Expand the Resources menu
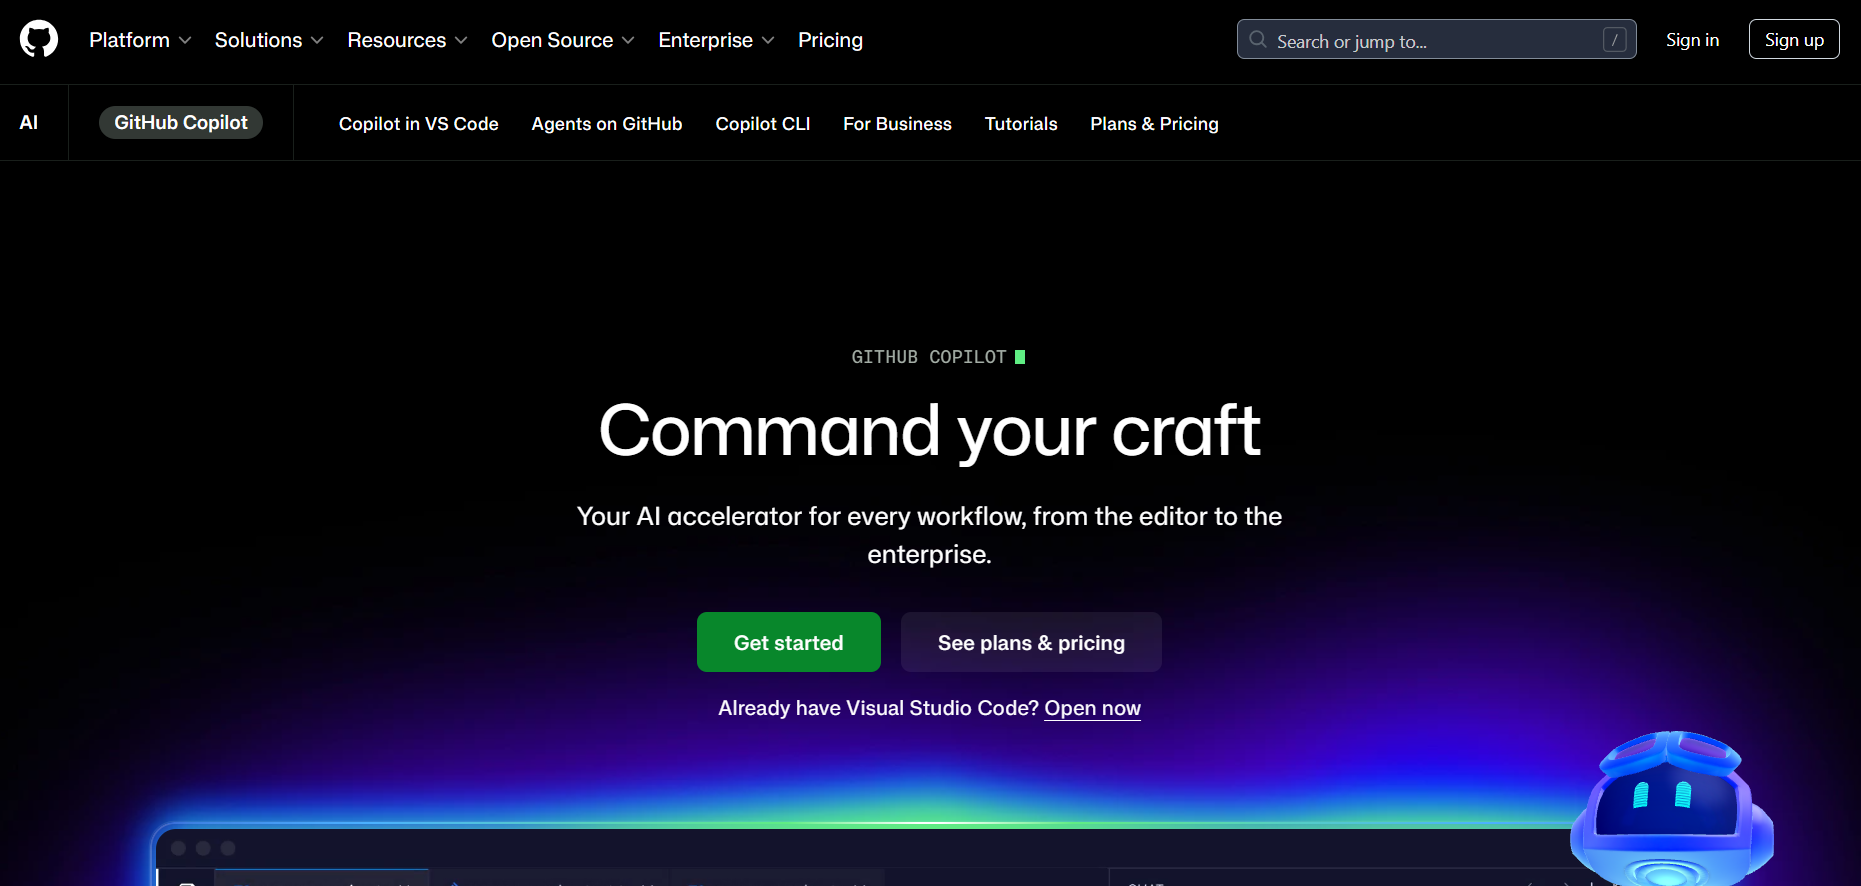Image resolution: width=1861 pixels, height=886 pixels. 407,40
